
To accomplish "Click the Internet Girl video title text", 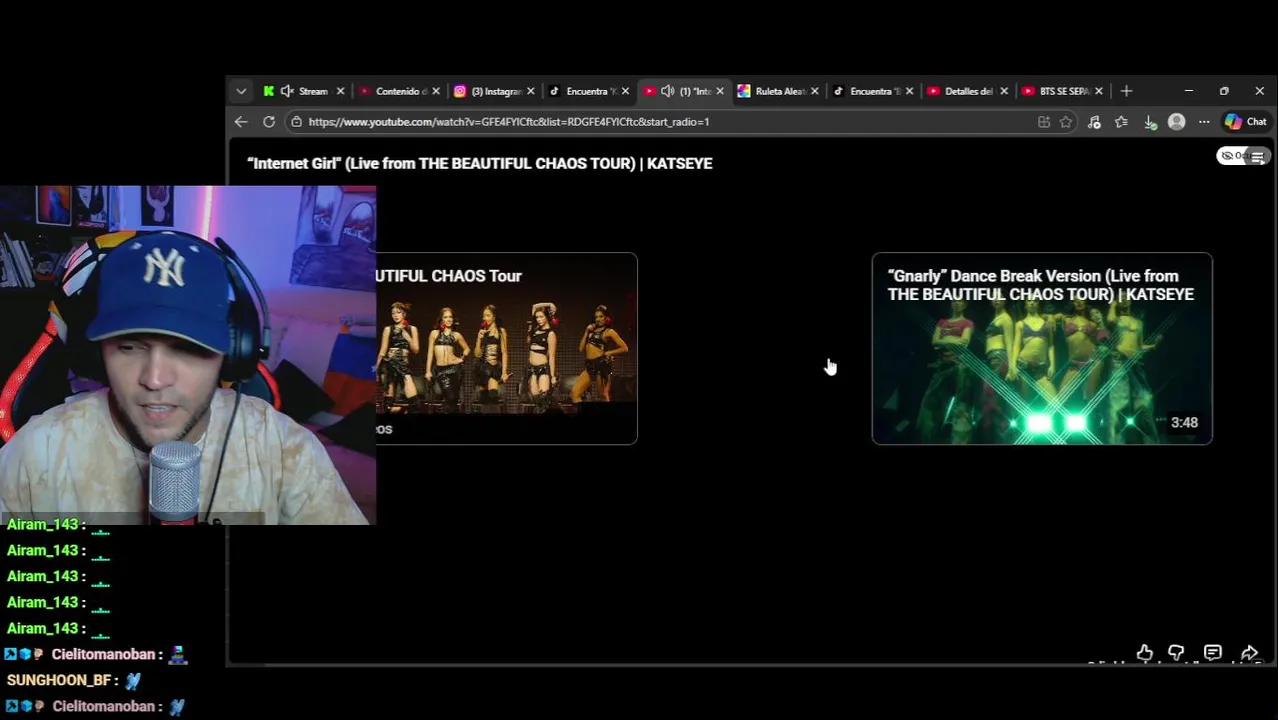I will pyautogui.click(x=480, y=163).
